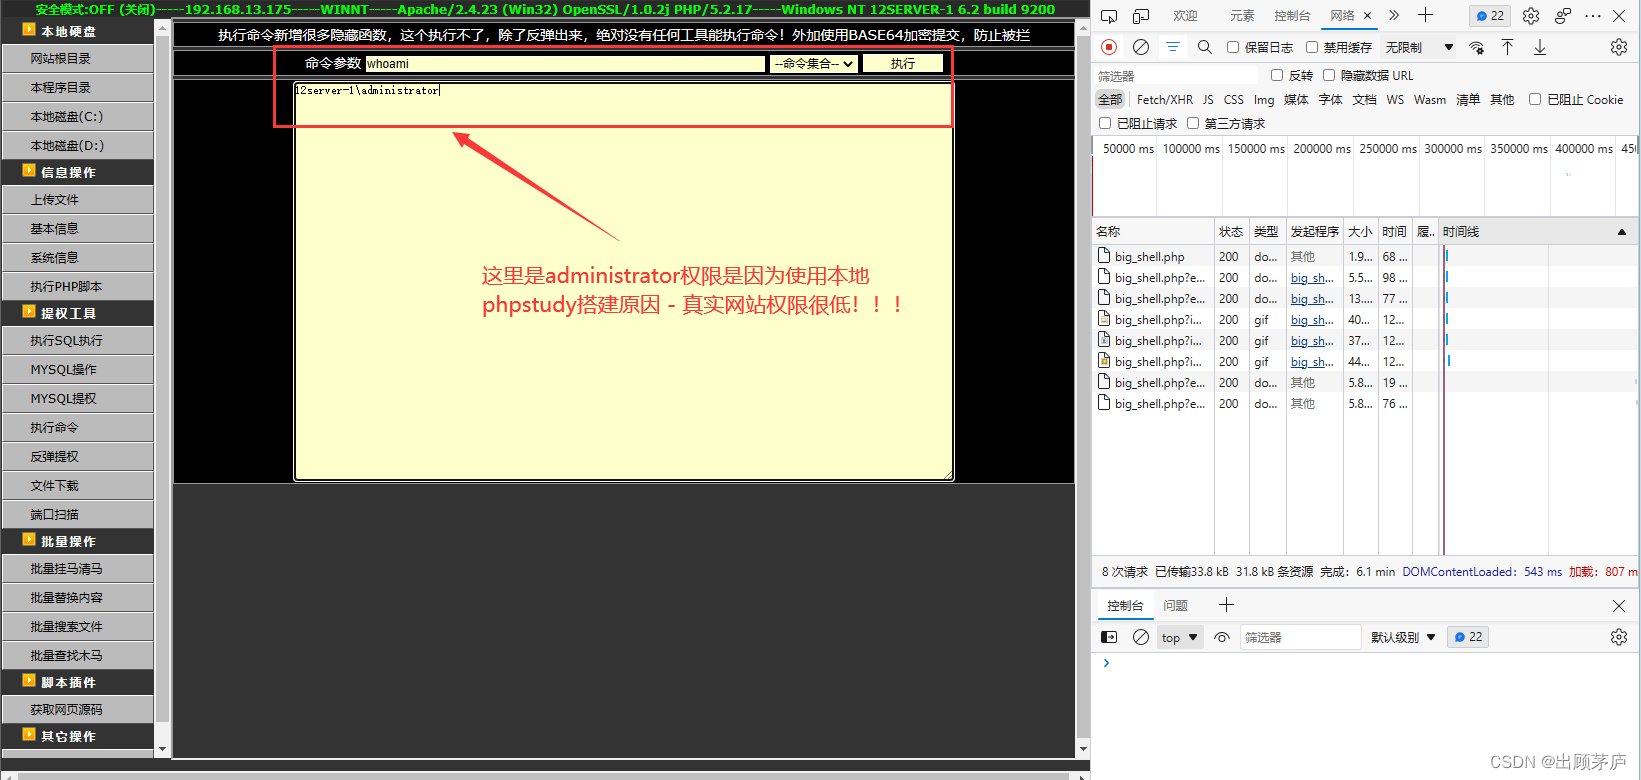Add a new DevTools tab plus icon

click(1426, 15)
